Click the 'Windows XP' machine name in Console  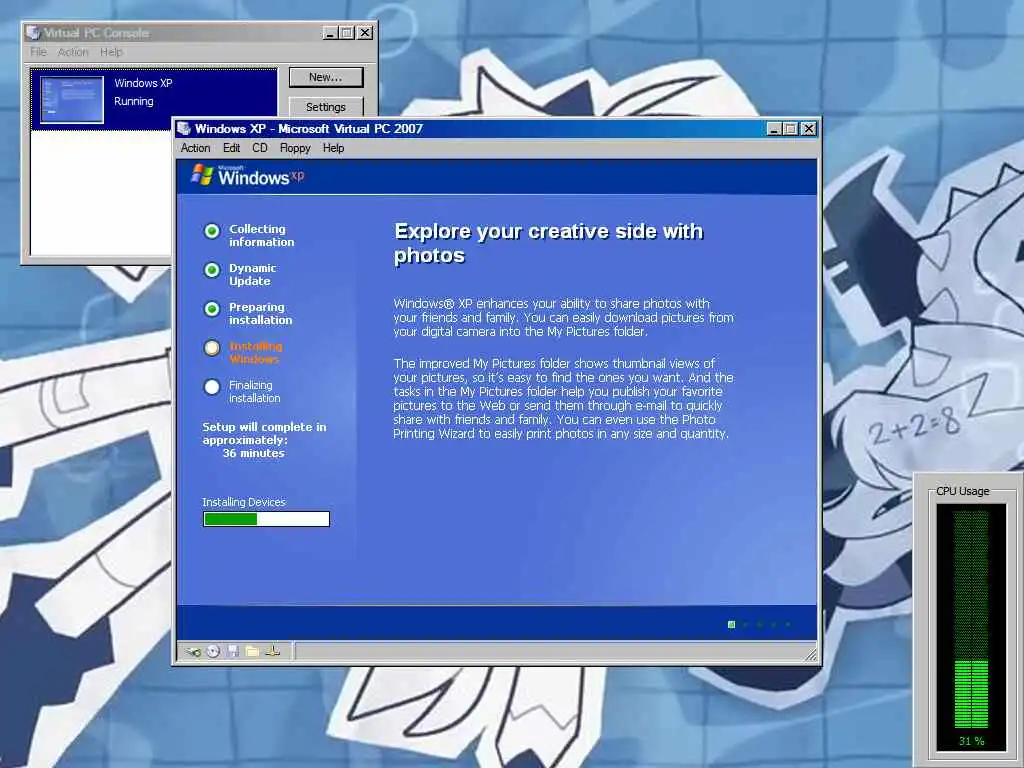[x=143, y=83]
